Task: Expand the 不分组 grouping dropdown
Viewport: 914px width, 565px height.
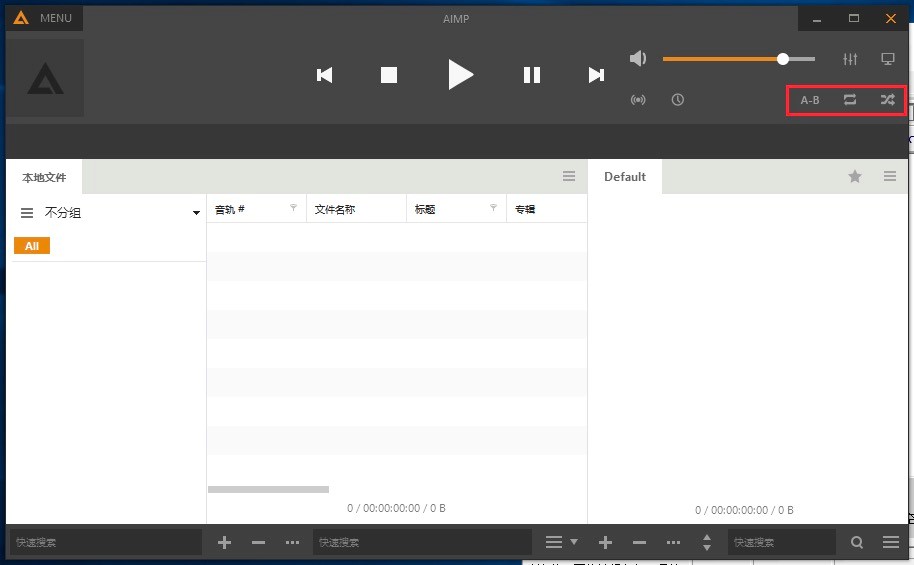Action: [196, 213]
